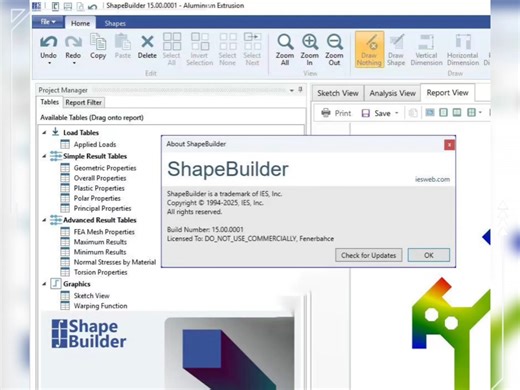Click the Redo icon in ribbon

click(73, 42)
